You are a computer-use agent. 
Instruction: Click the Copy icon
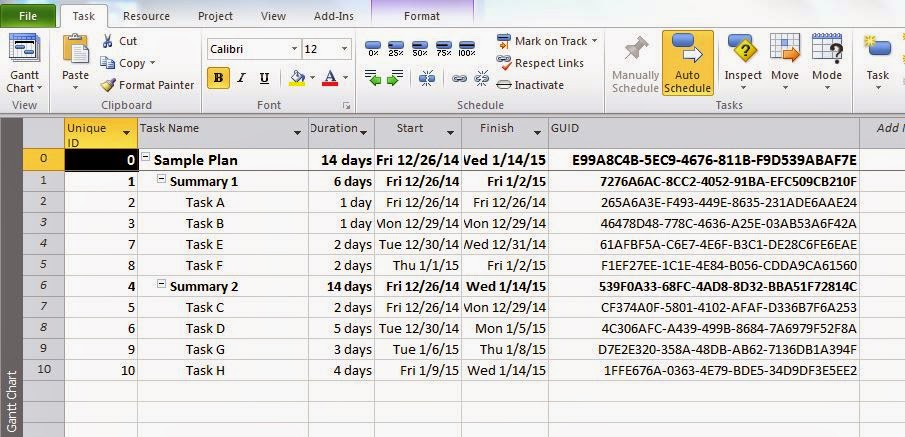point(107,62)
